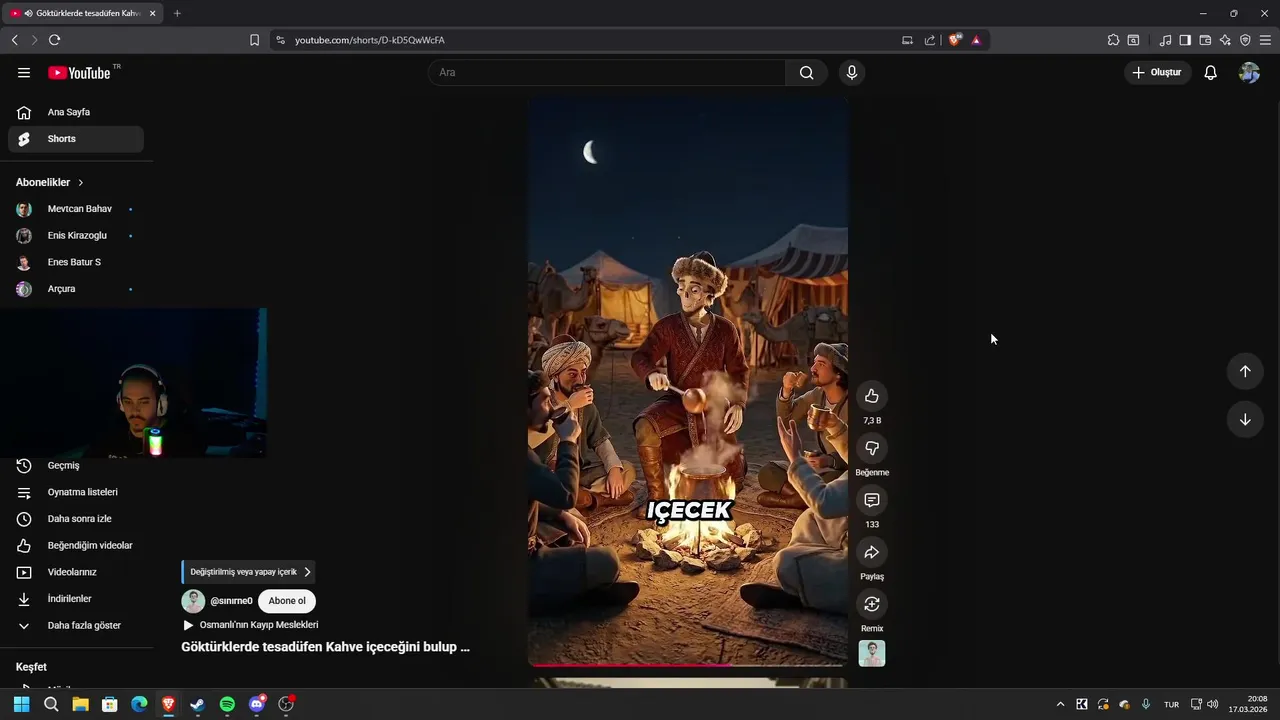Open YouTube notifications bell
This screenshot has height=720, width=1280.
[x=1210, y=72]
